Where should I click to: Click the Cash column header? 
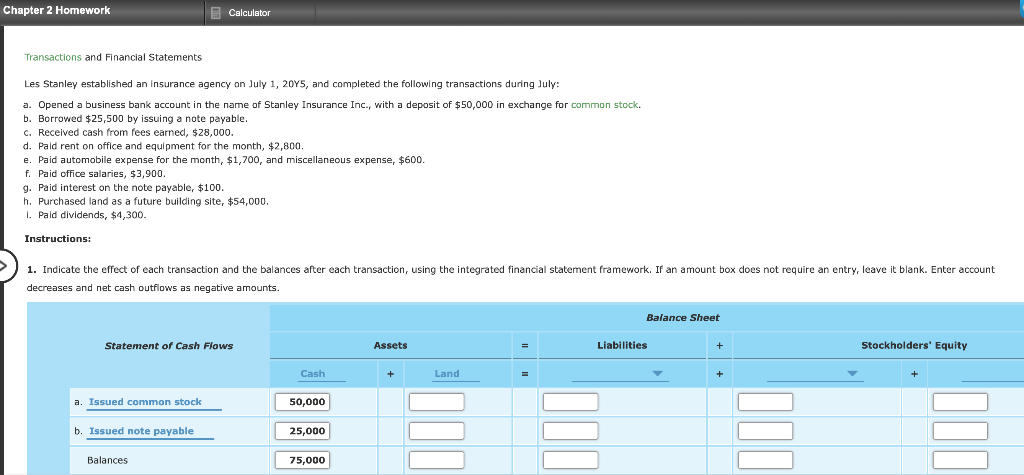pyautogui.click(x=312, y=374)
